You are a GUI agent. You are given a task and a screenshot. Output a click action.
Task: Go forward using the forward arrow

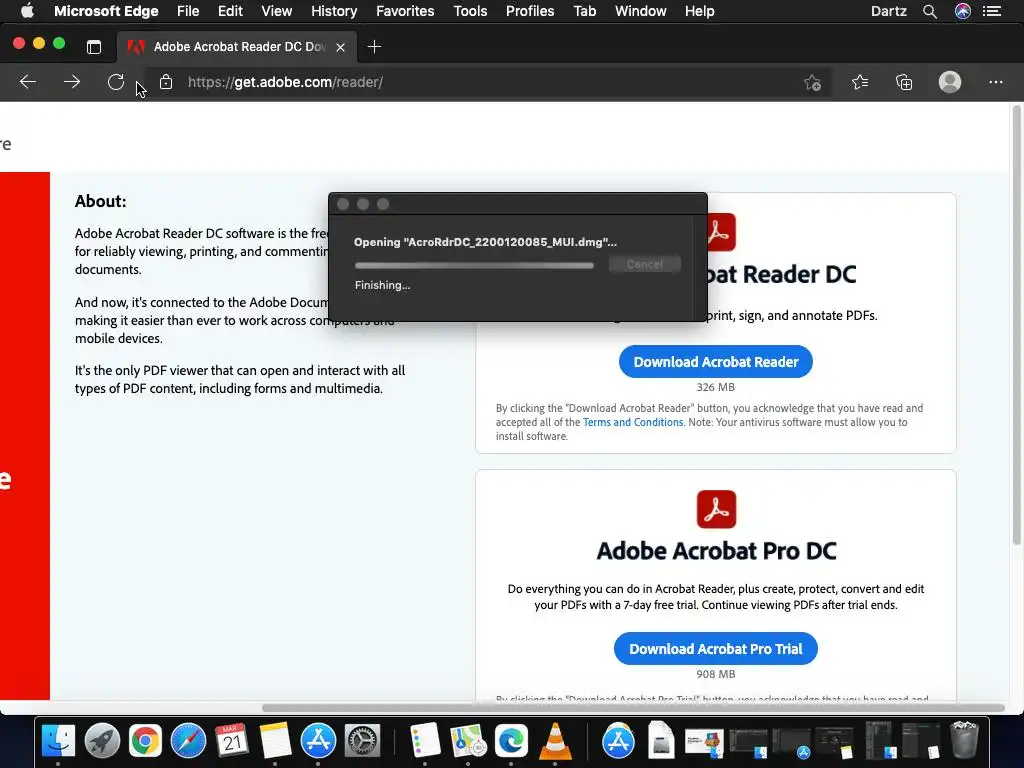tap(72, 82)
